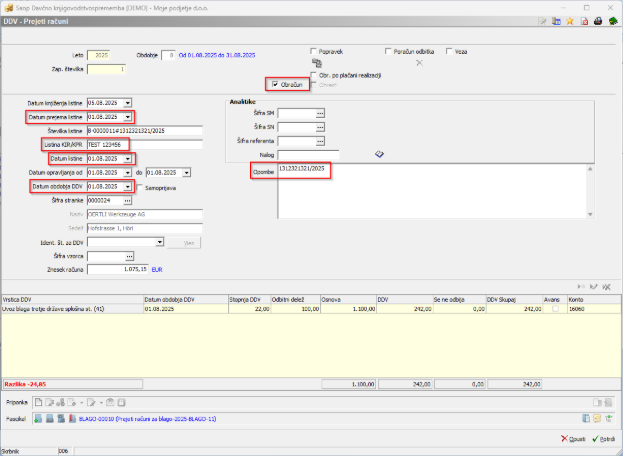624x456 pixels.
Task: Expand Ident. št. za DDV combo box
Action: pos(159,242)
